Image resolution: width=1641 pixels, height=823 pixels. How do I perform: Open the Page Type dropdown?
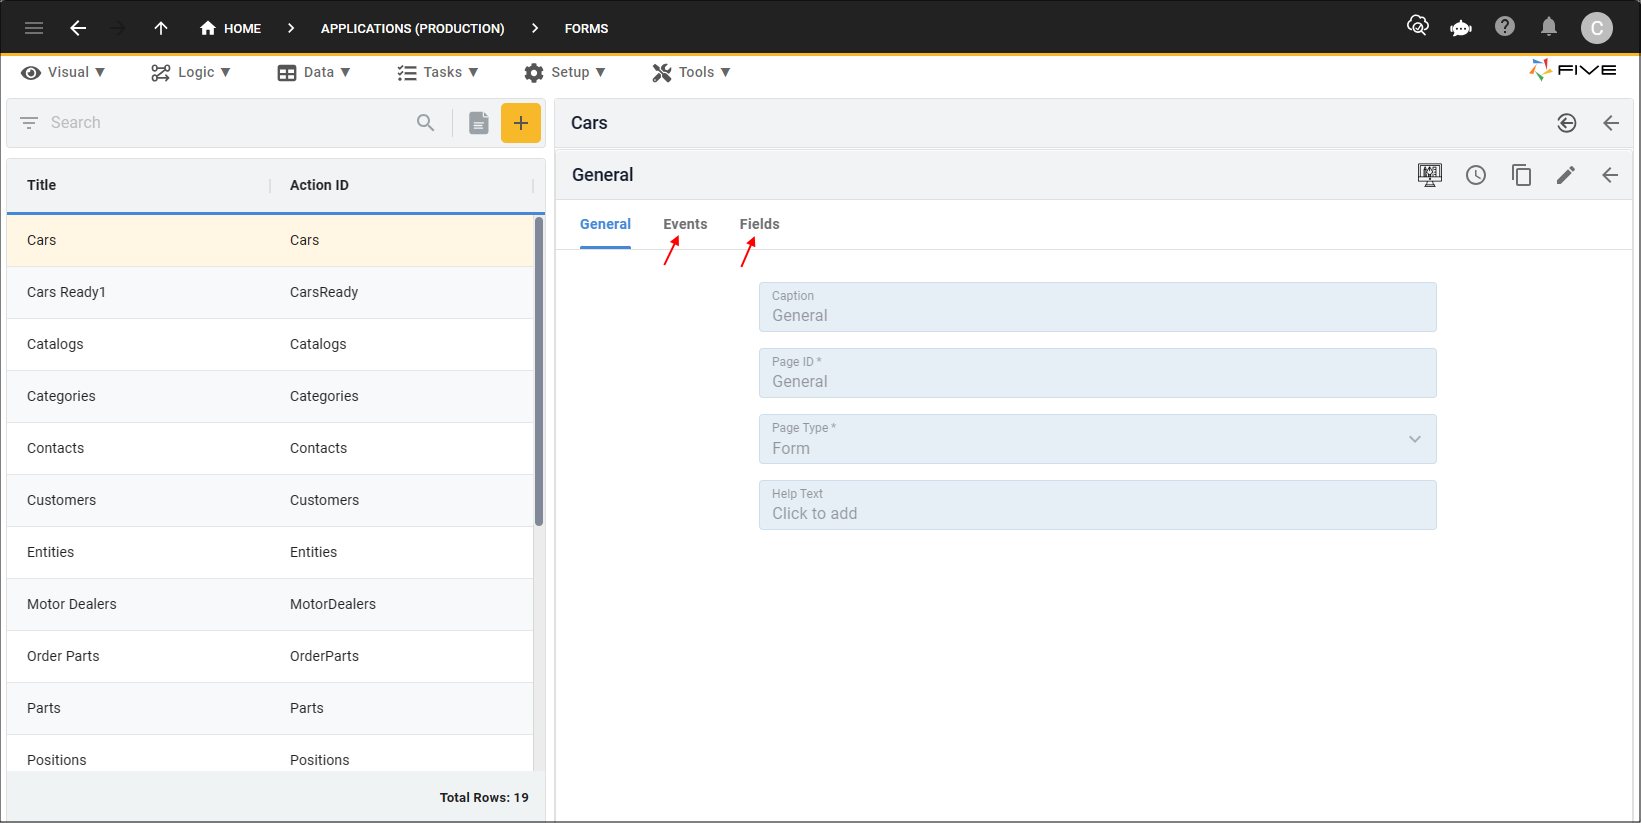tap(1098, 439)
